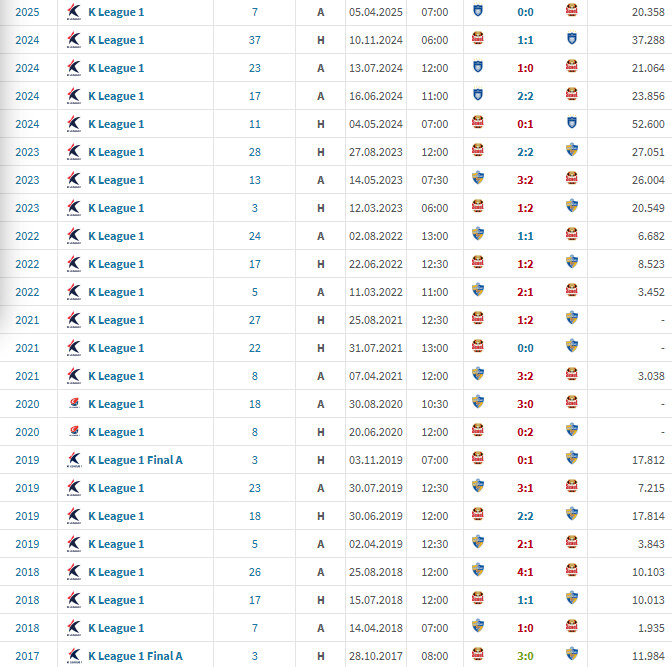
Task: Open matchday 37 link
Action: pyautogui.click(x=255, y=40)
